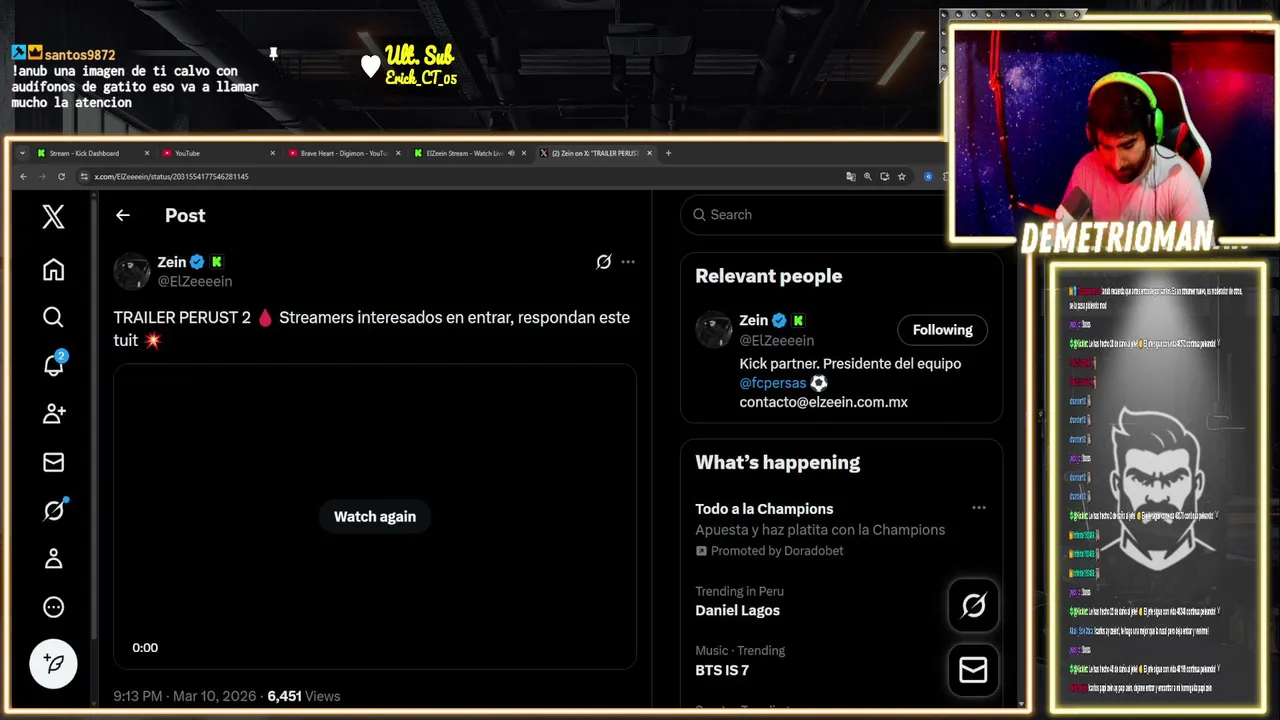Click contacto@elzeein.com.mx text

pos(824,402)
